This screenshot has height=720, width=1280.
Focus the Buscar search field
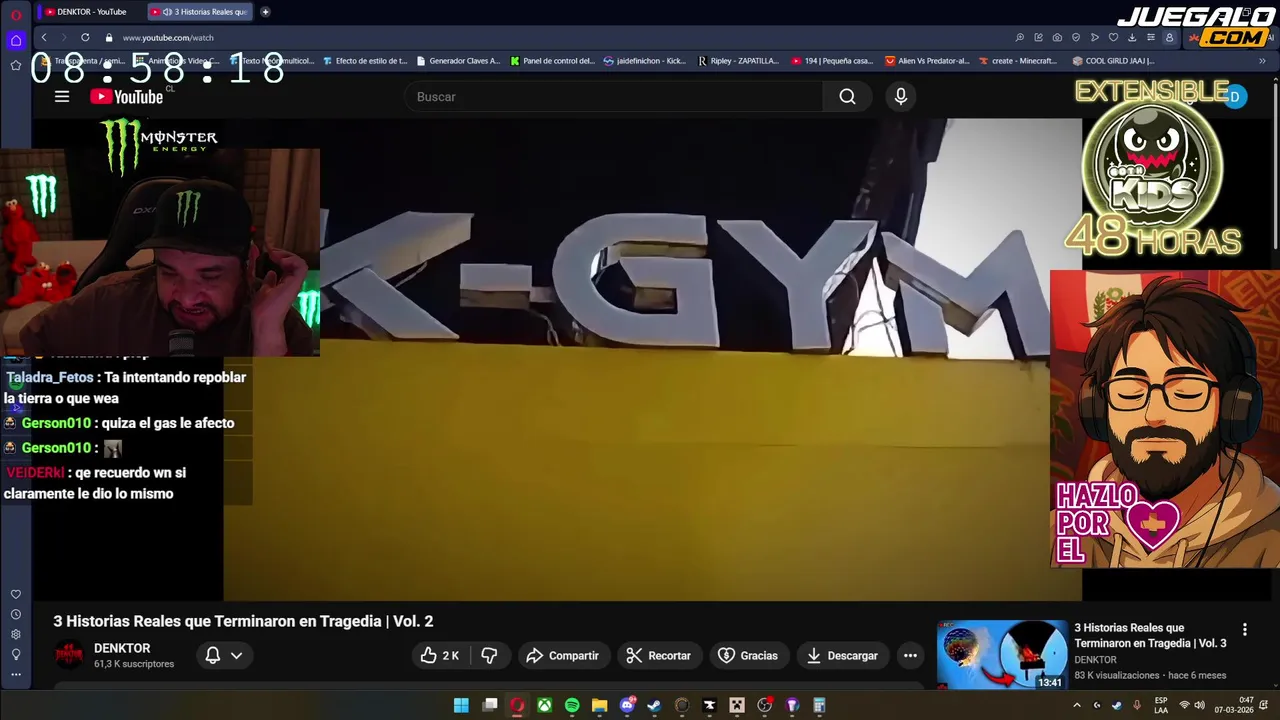pos(614,97)
